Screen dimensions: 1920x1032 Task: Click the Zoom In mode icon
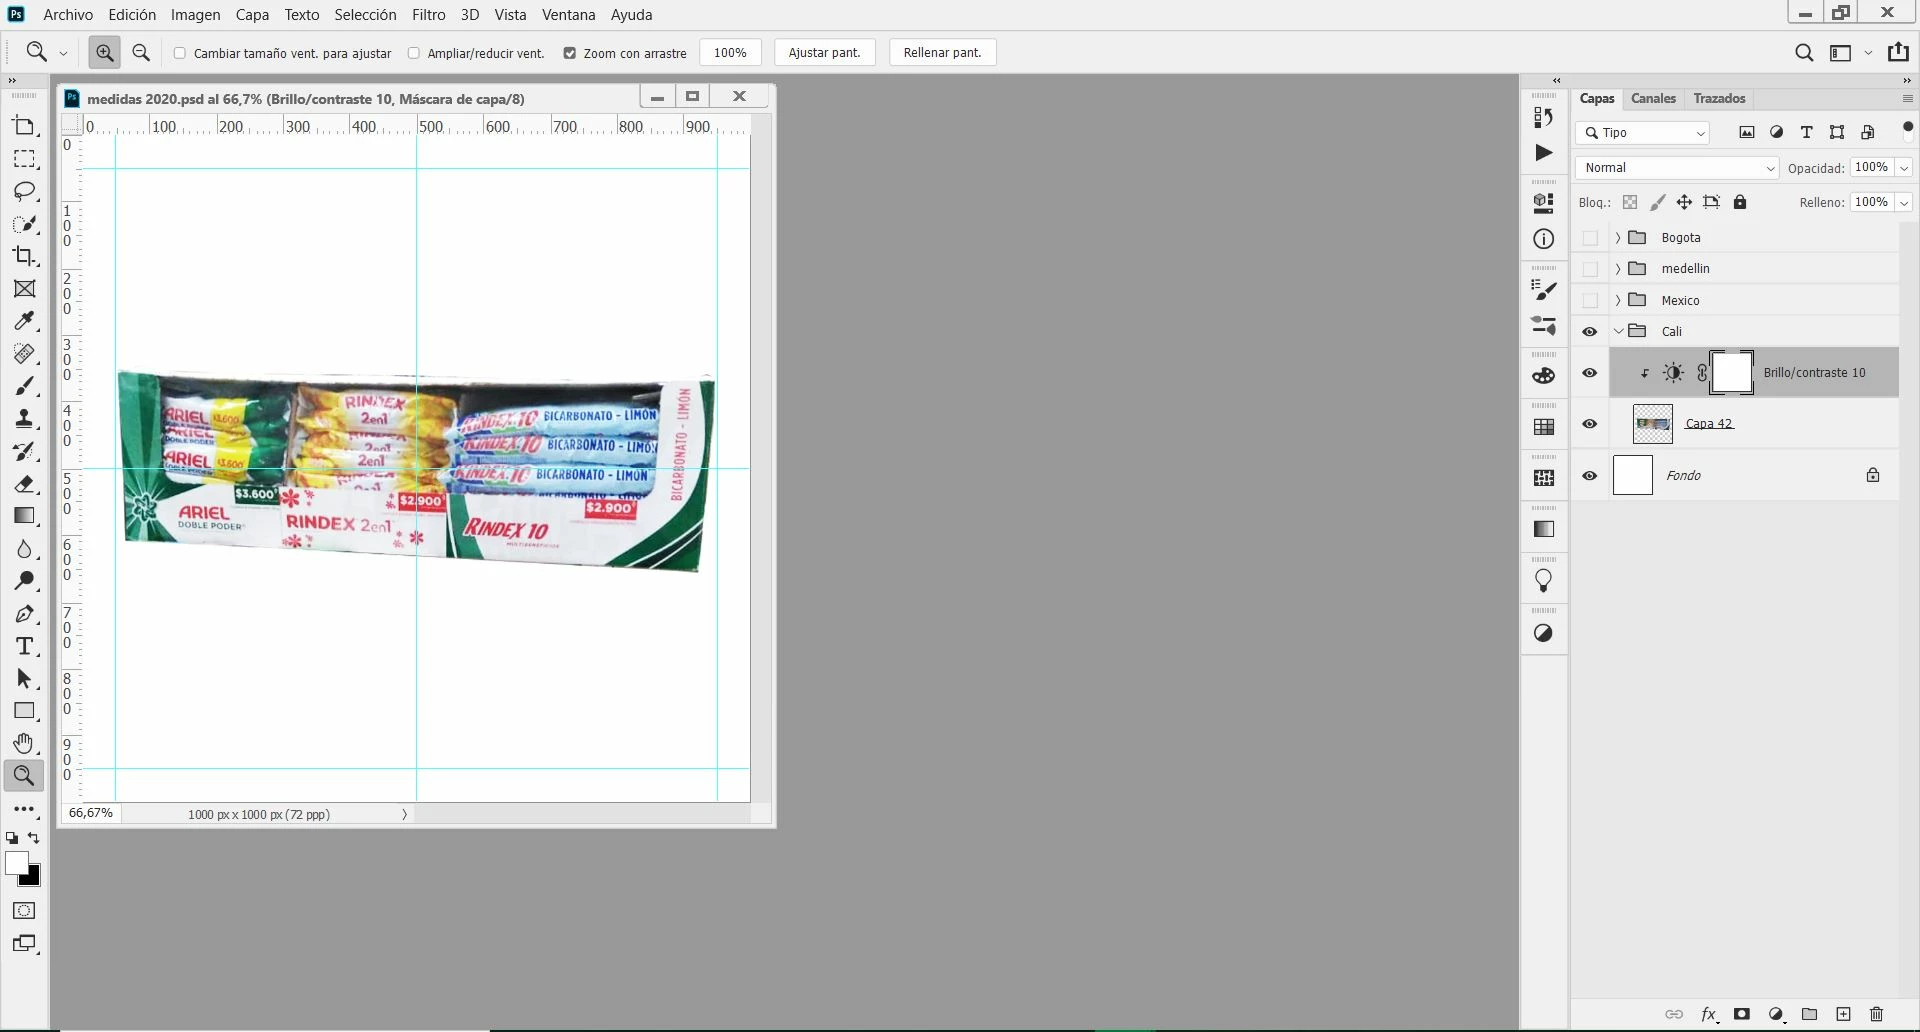(x=104, y=53)
